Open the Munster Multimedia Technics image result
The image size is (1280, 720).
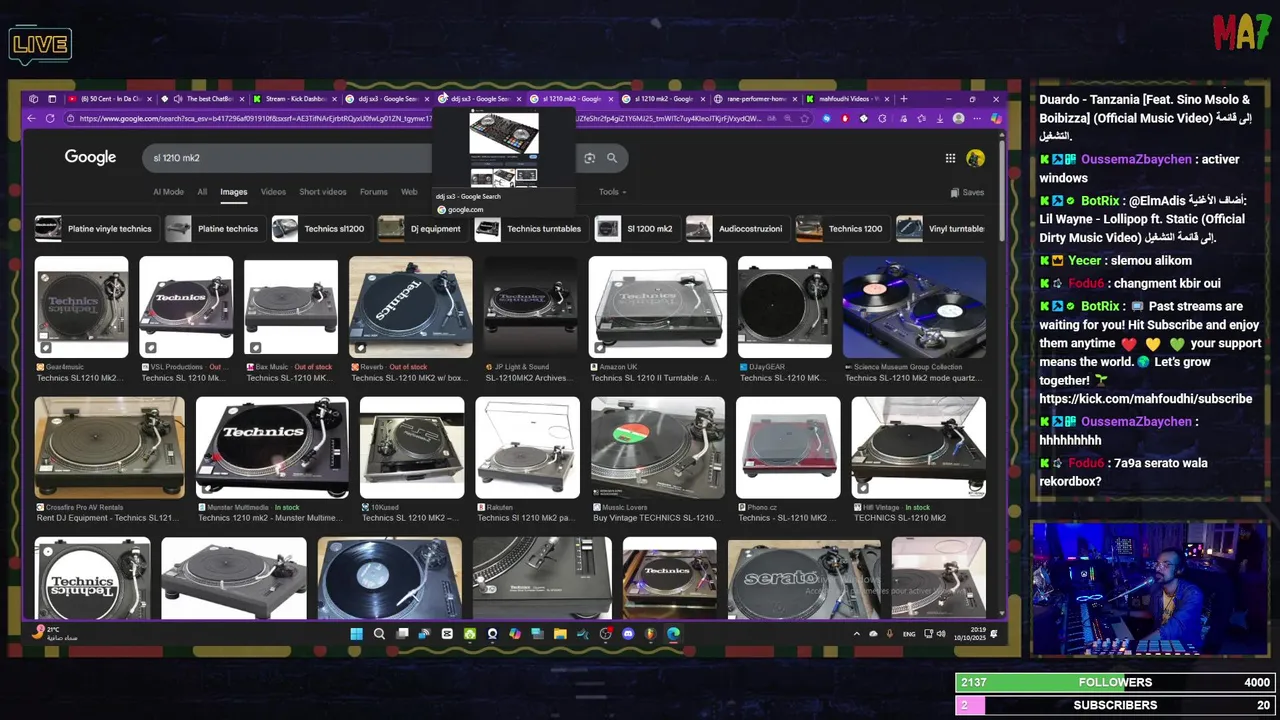(x=272, y=448)
